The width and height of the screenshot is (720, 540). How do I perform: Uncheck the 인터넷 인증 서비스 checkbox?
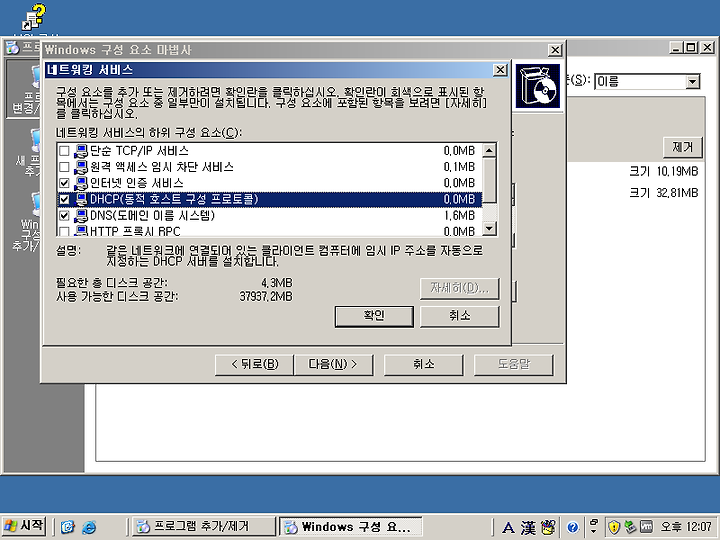pyautogui.click(x=64, y=183)
